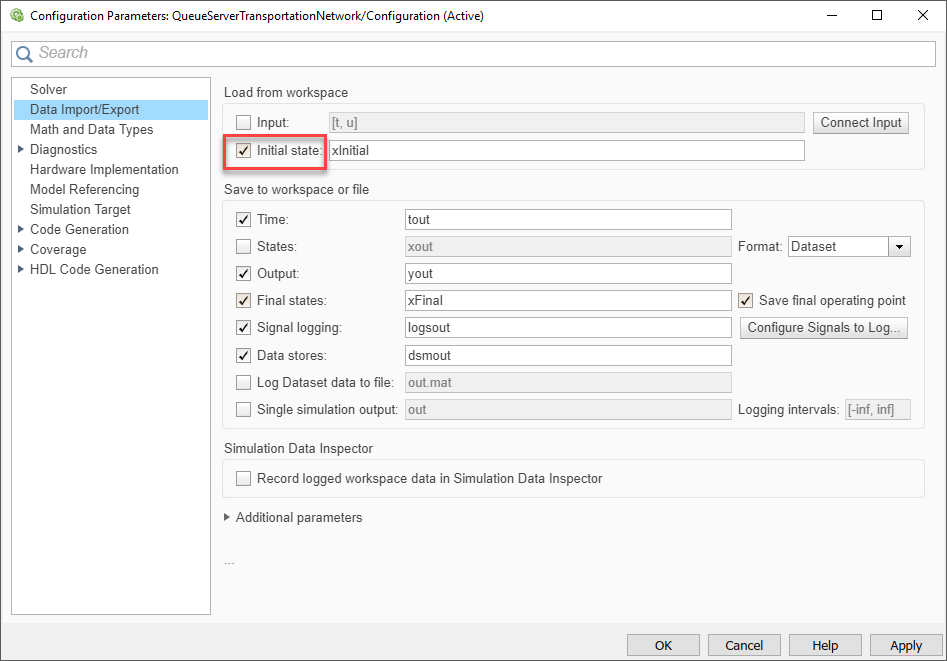Image resolution: width=947 pixels, height=661 pixels.
Task: Toggle the States checkbox
Action: (244, 246)
